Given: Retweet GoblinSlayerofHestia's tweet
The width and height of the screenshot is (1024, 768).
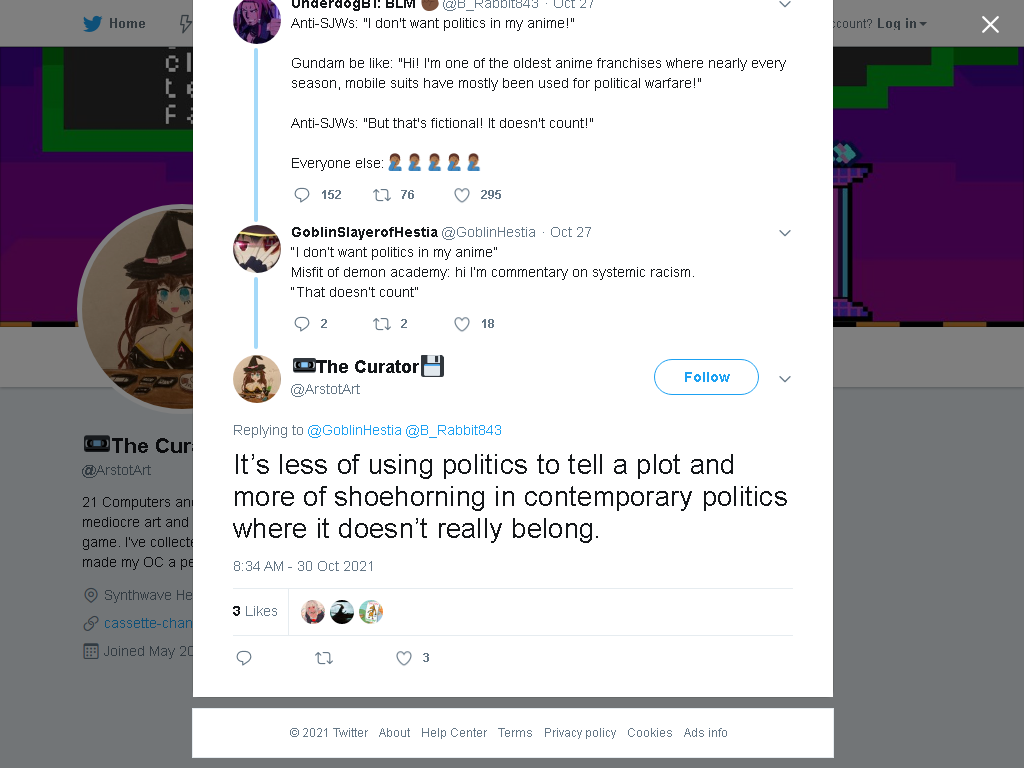Looking at the screenshot, I should tap(382, 324).
